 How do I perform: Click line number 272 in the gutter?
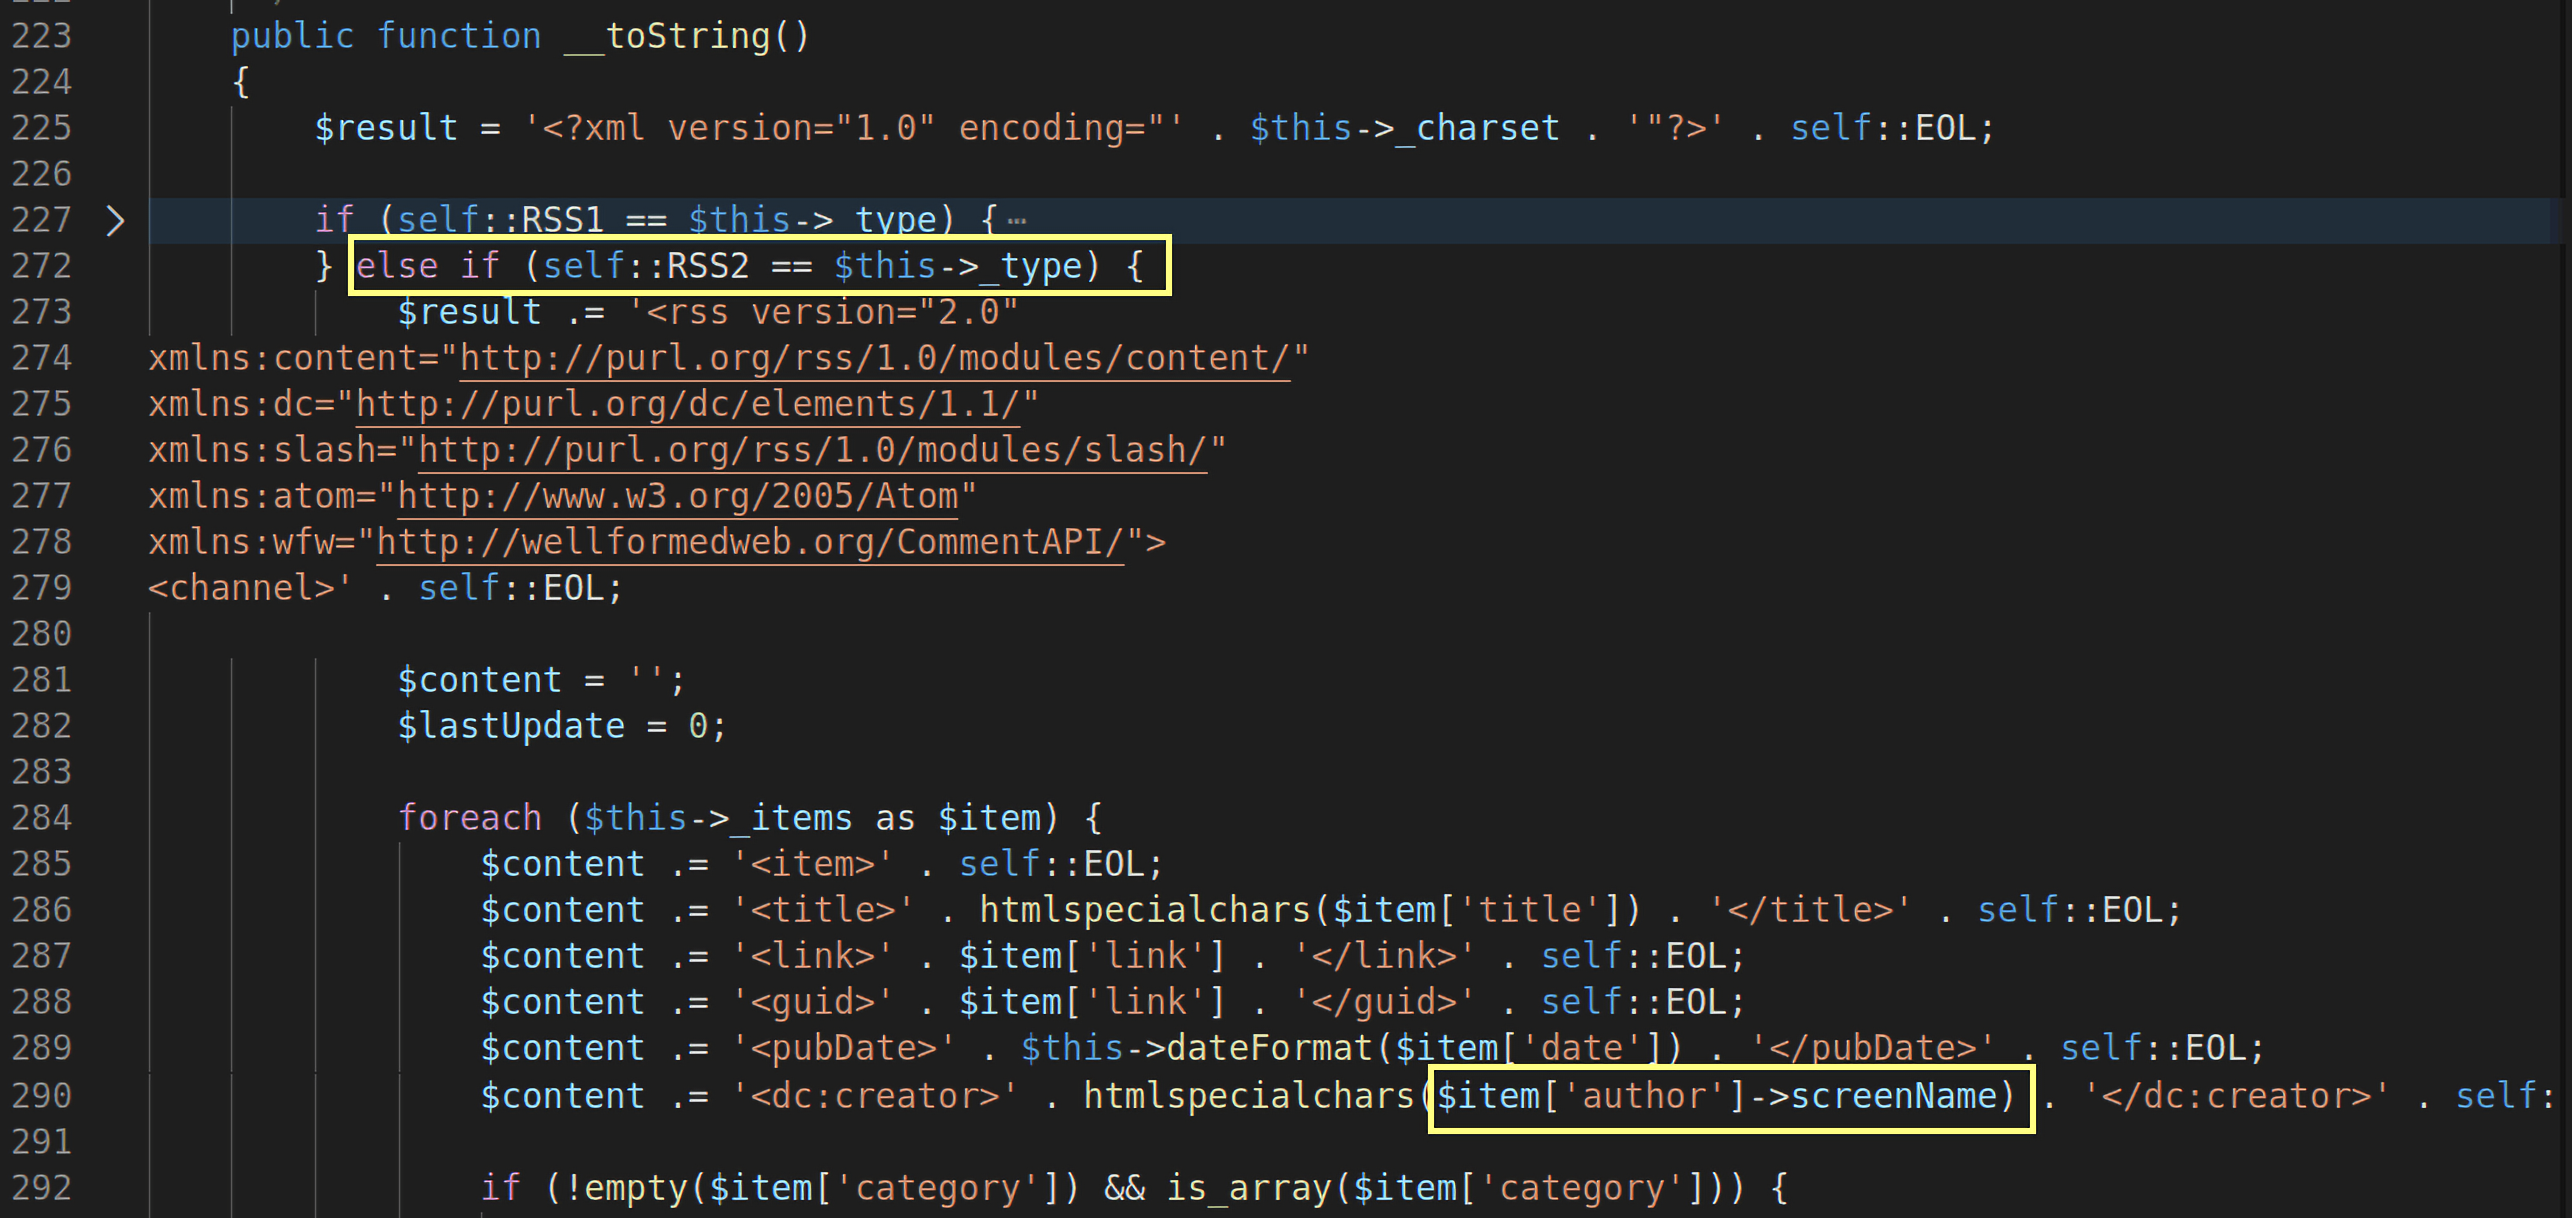[41, 266]
